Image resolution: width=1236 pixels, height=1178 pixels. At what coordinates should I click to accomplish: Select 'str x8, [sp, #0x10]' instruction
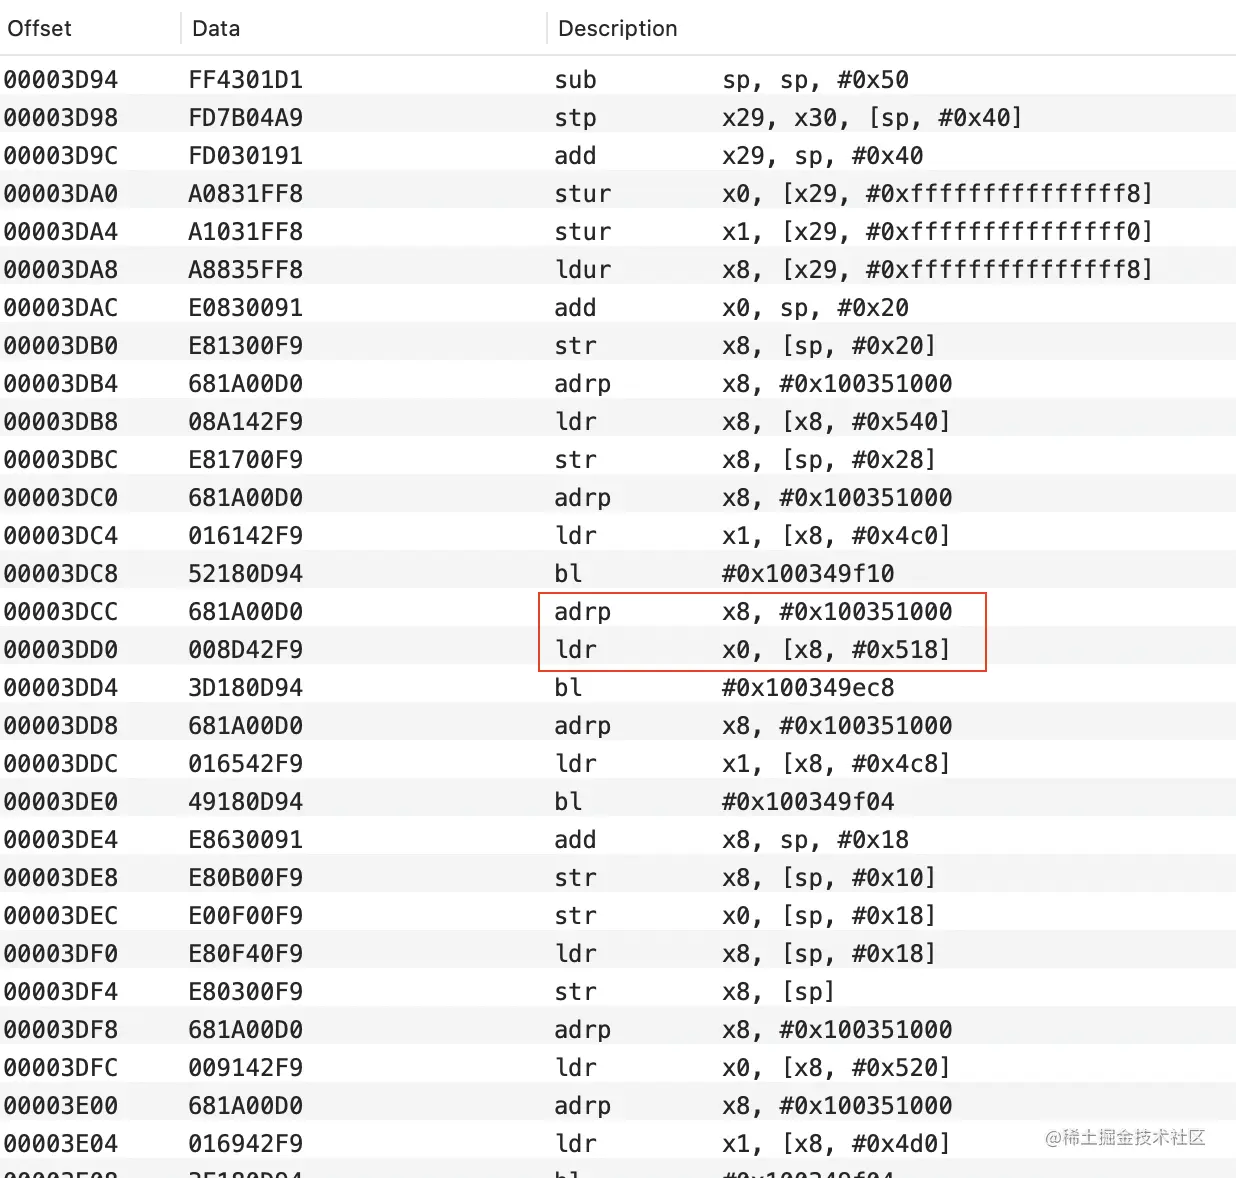point(745,878)
